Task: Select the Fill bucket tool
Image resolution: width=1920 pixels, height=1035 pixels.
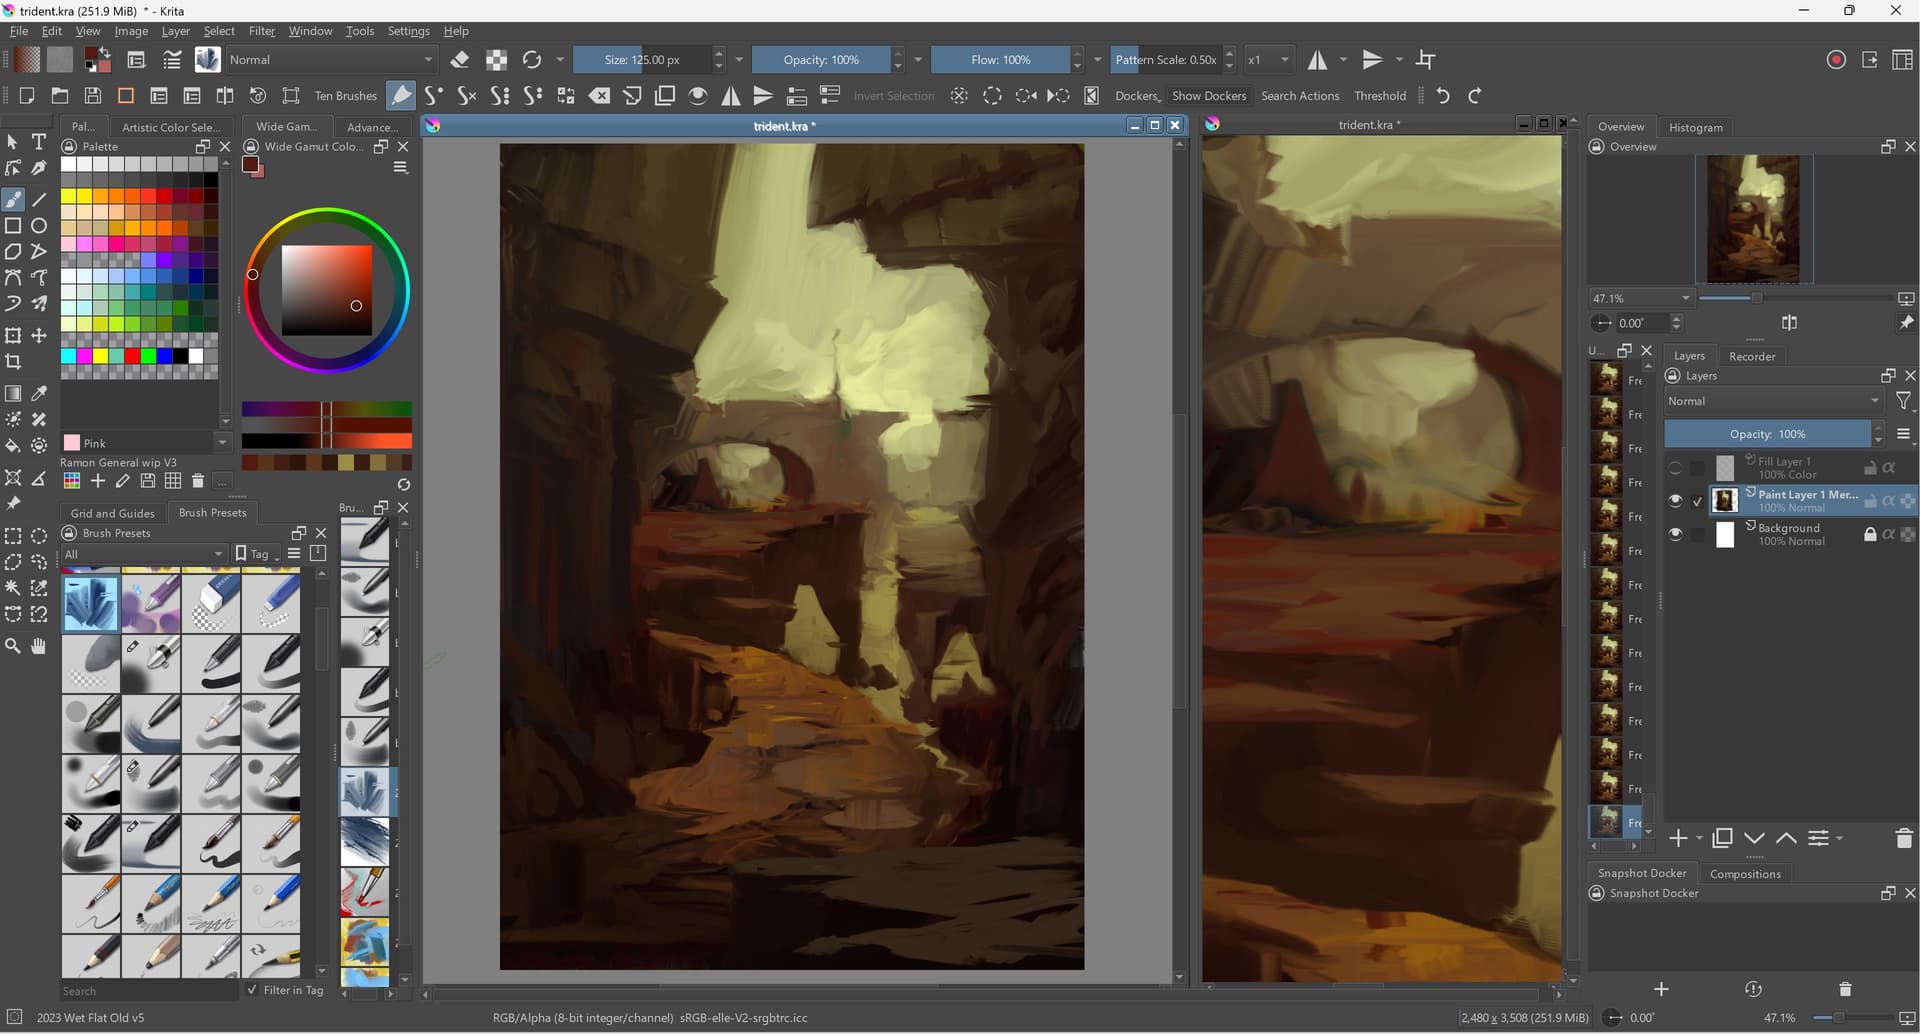Action: pos(13,446)
